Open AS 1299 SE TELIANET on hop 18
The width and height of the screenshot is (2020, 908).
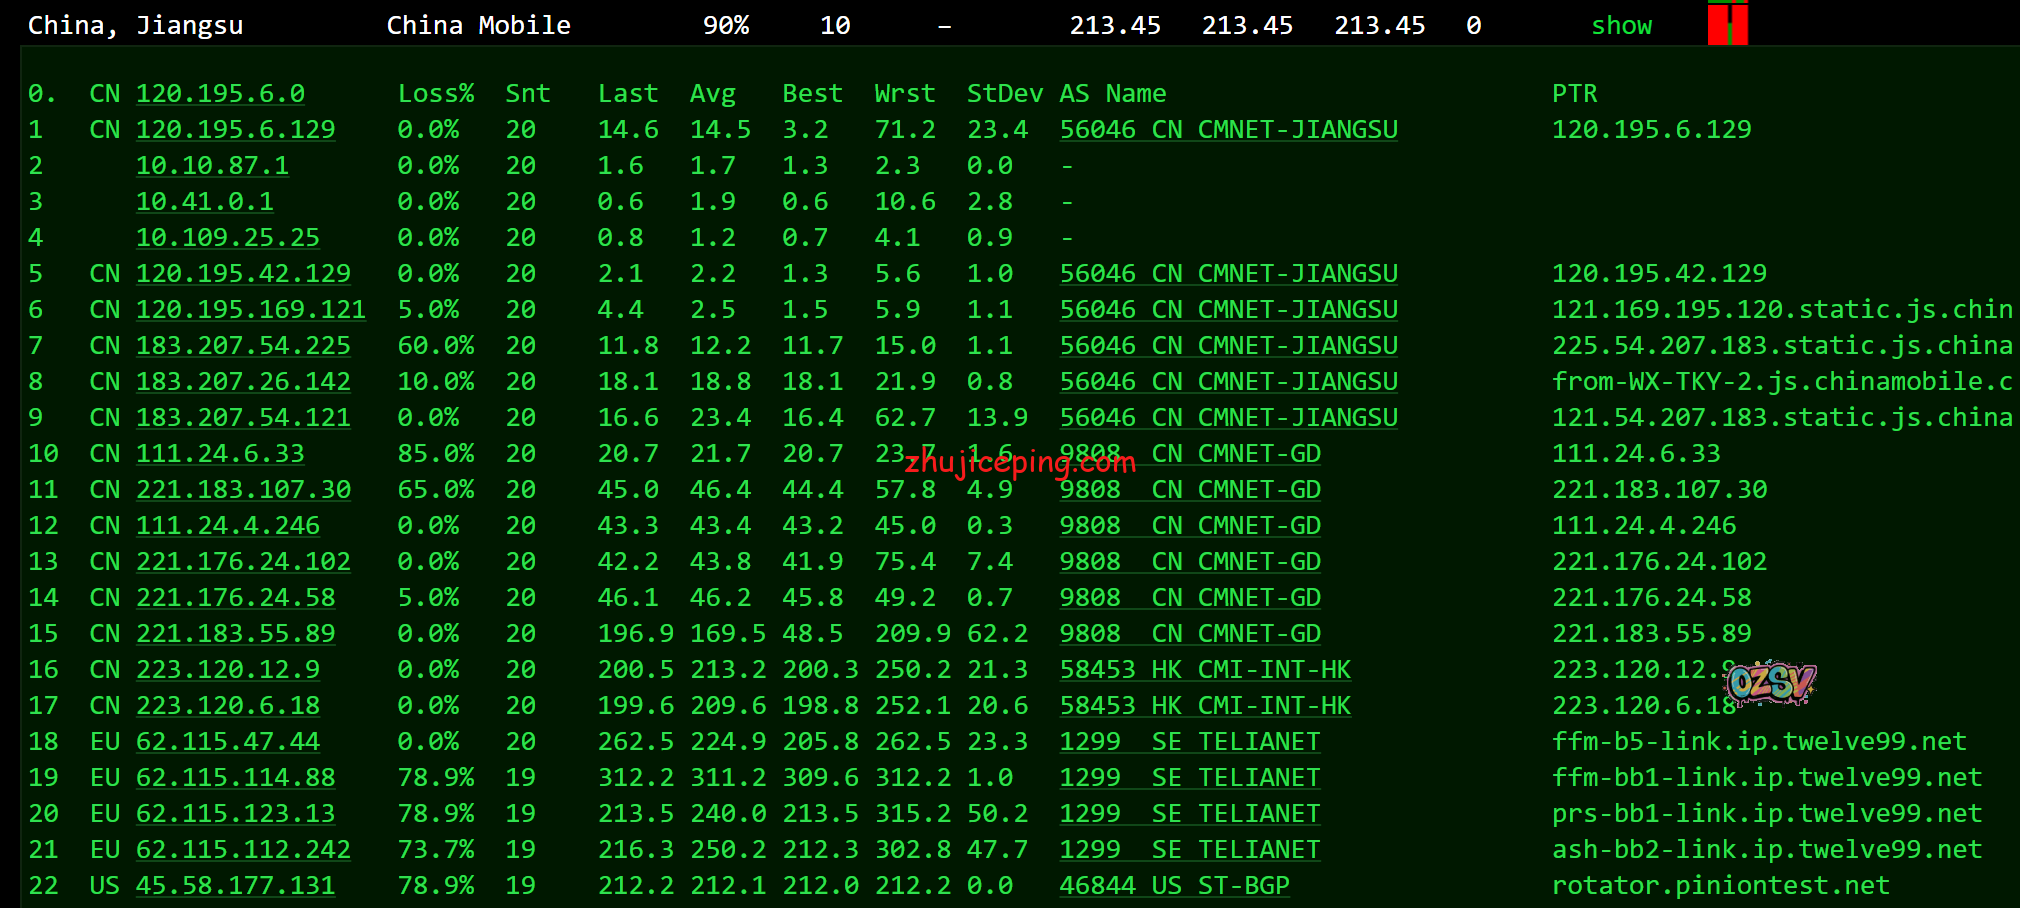1190,742
